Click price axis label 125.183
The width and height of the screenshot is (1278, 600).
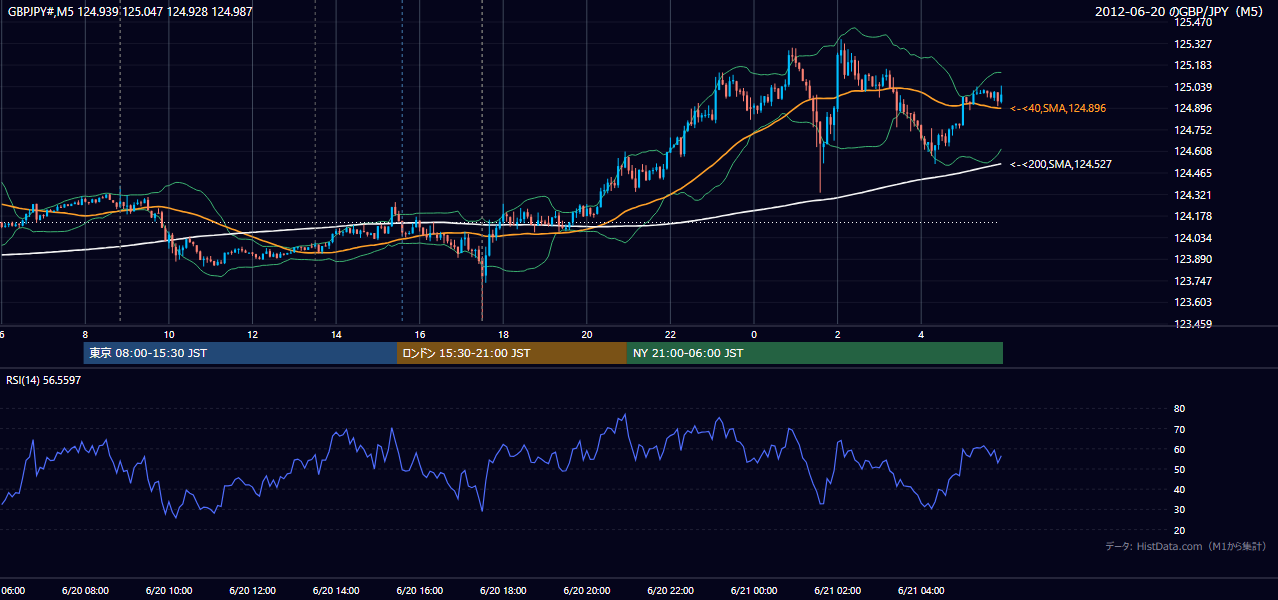[x=1193, y=65]
